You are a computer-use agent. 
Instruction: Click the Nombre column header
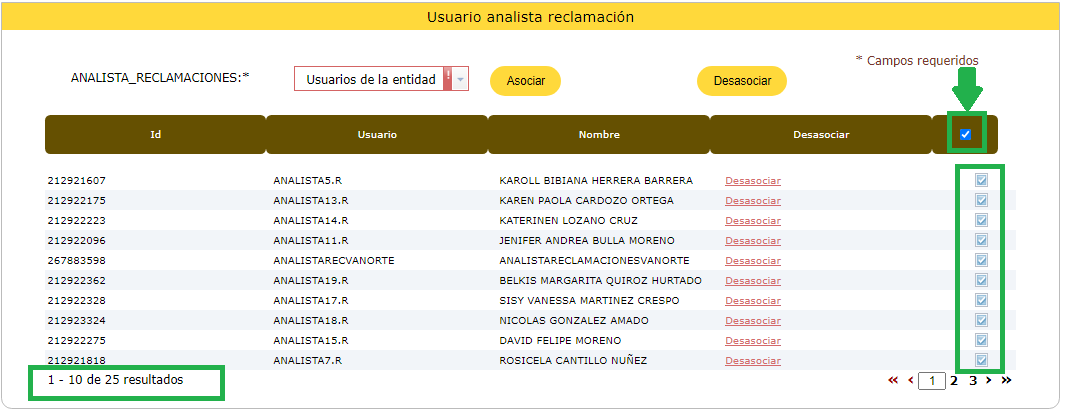[x=599, y=135]
